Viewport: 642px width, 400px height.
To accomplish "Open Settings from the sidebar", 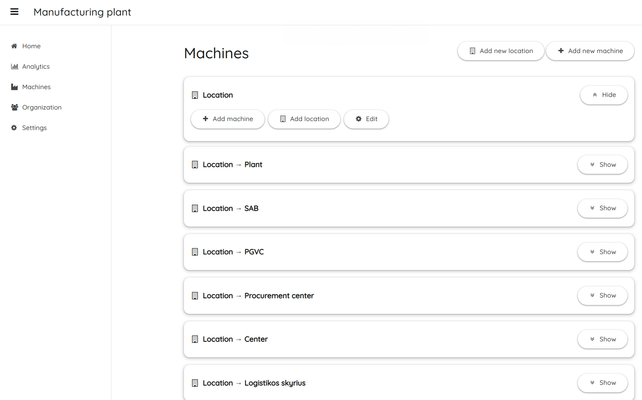I will coord(34,128).
